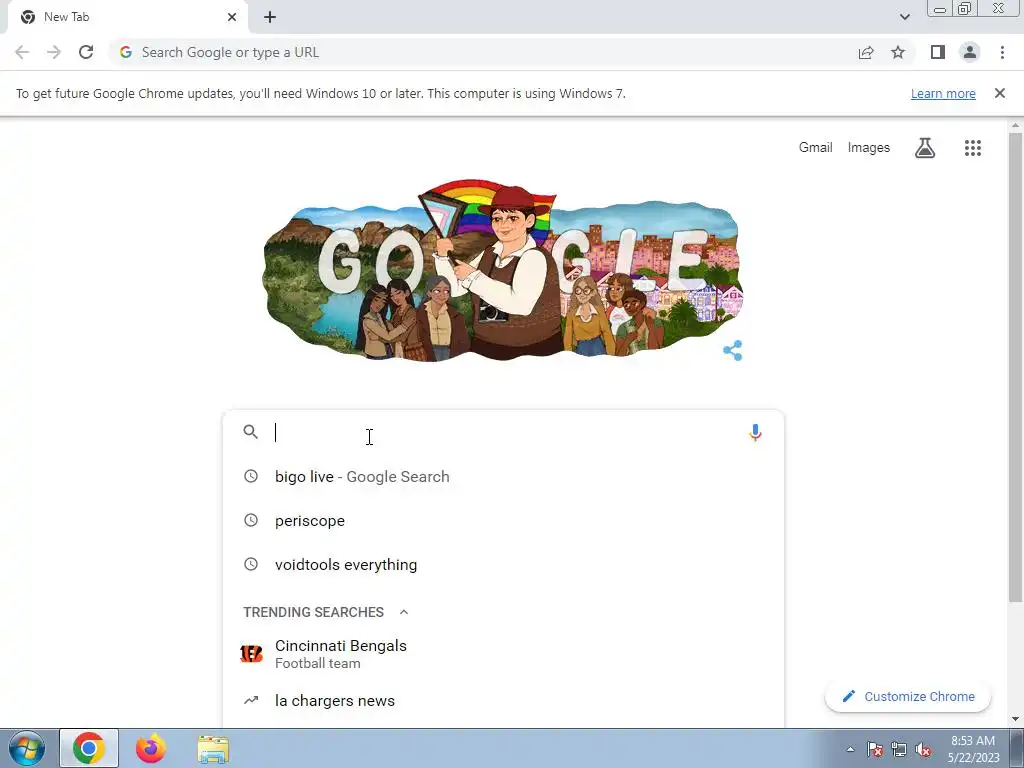Click history clock icon beside periscope
Viewport: 1024px width, 768px height.
pyautogui.click(x=251, y=520)
